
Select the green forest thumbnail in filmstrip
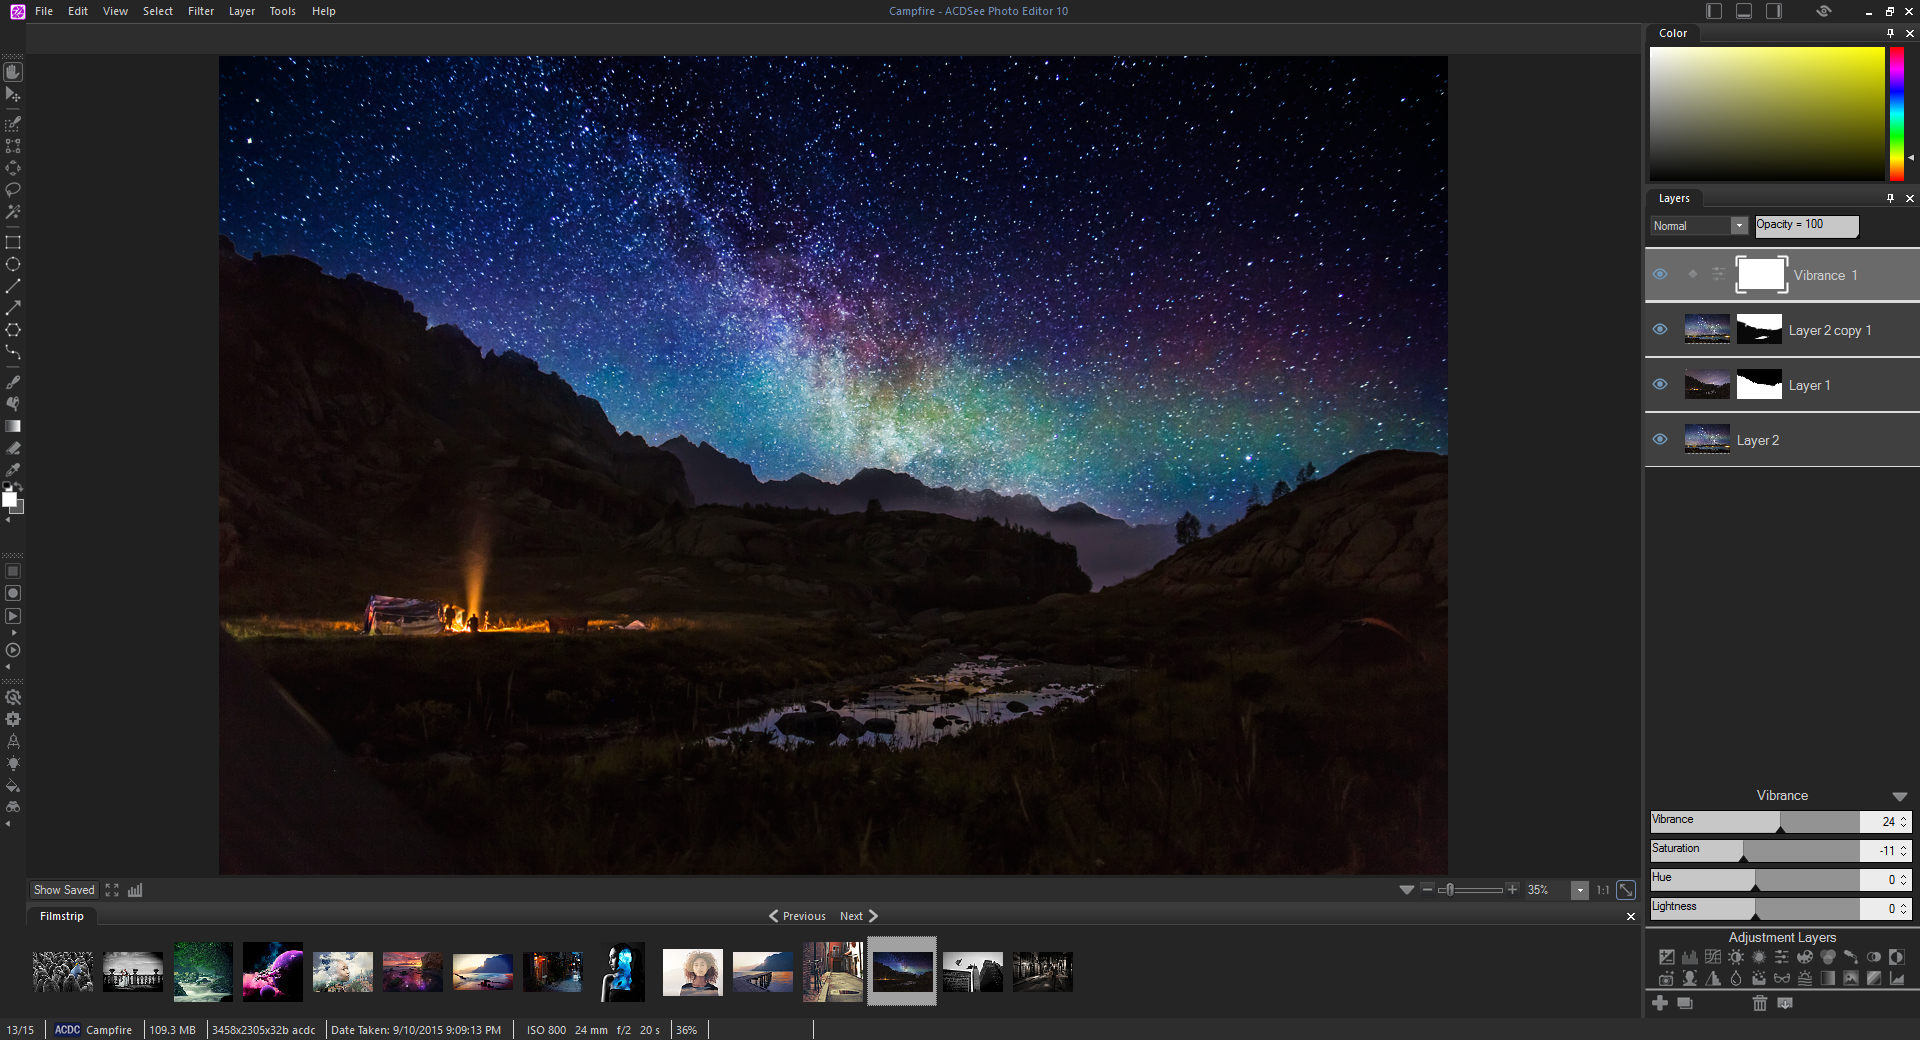point(203,971)
